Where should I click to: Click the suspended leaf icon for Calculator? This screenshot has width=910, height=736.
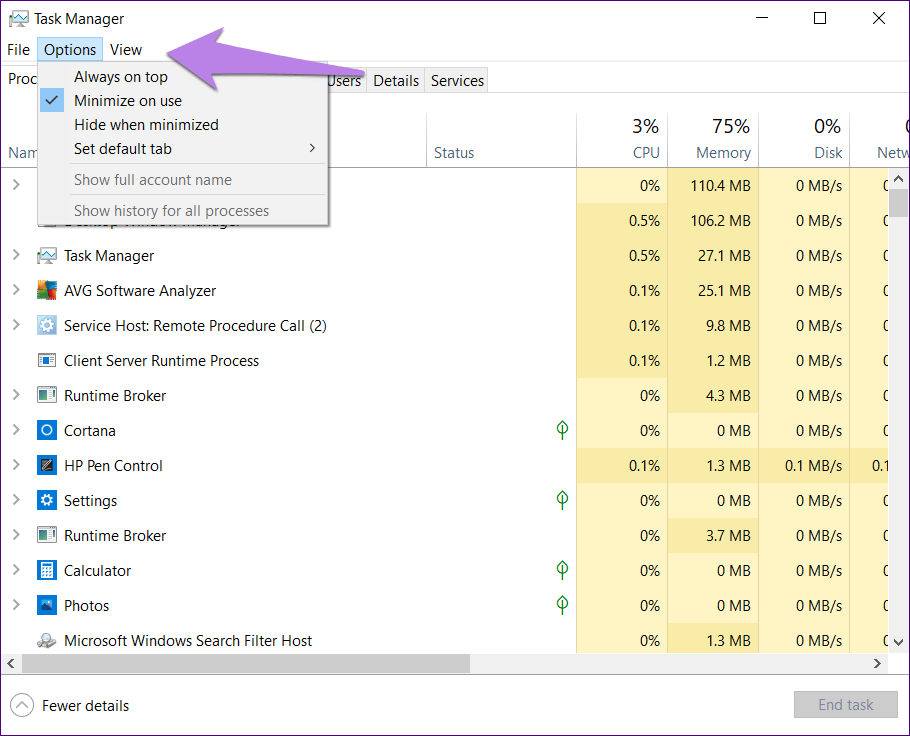click(x=562, y=569)
